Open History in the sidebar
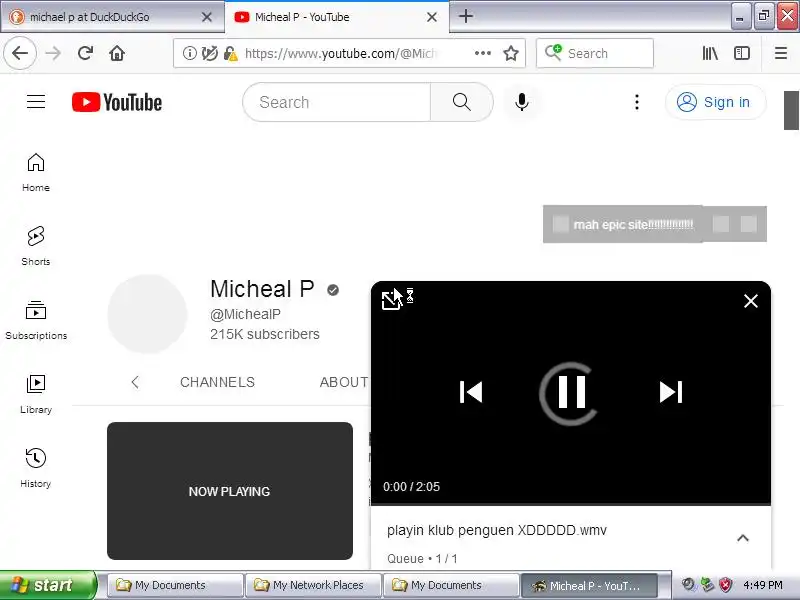The height and width of the screenshot is (600, 800). tap(36, 468)
